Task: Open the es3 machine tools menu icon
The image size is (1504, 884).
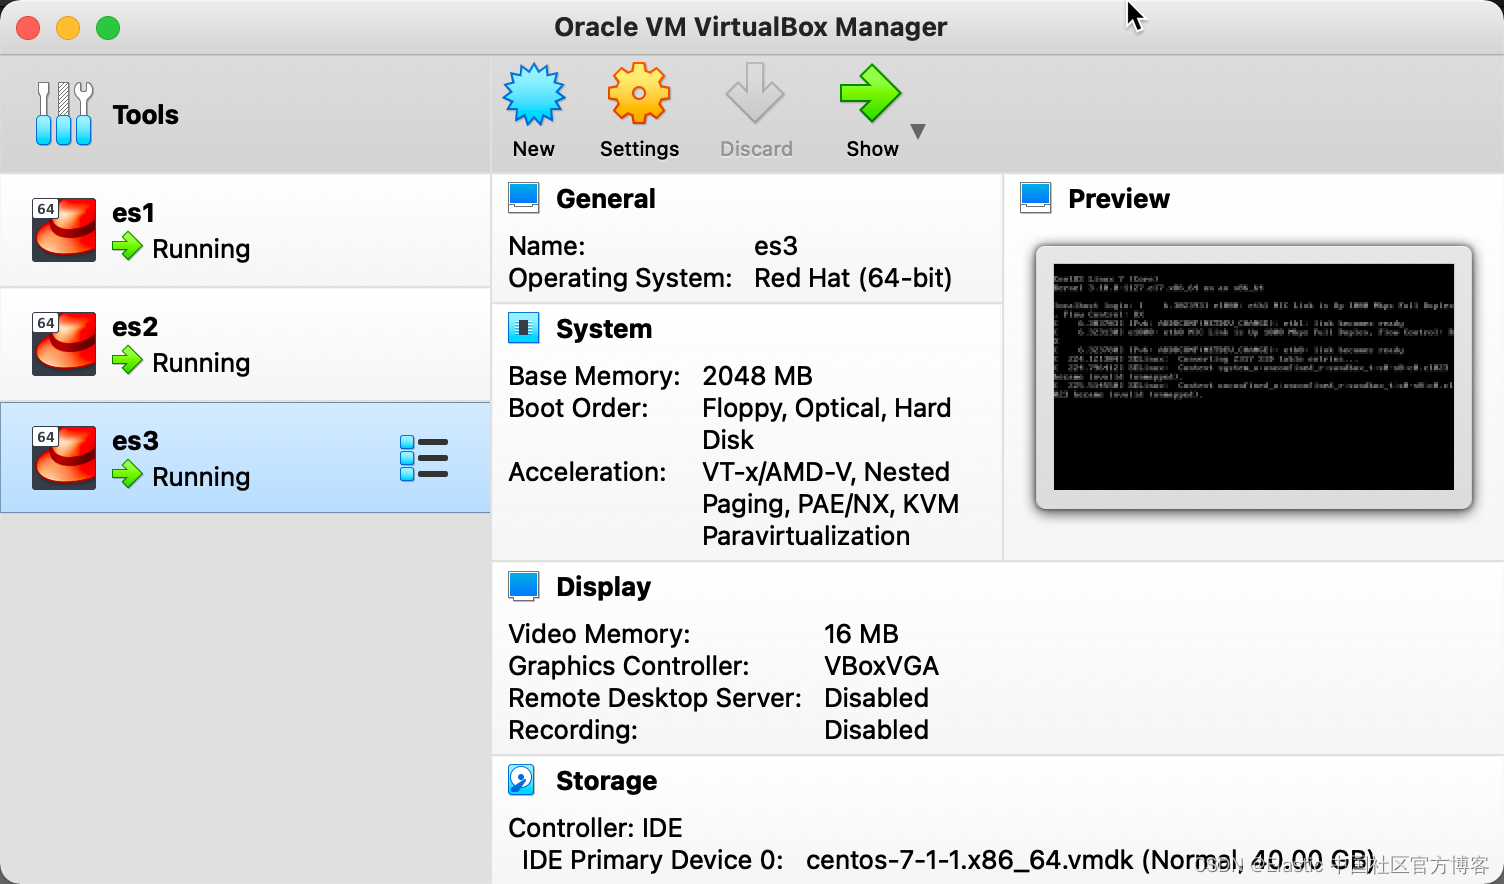Action: coord(424,458)
